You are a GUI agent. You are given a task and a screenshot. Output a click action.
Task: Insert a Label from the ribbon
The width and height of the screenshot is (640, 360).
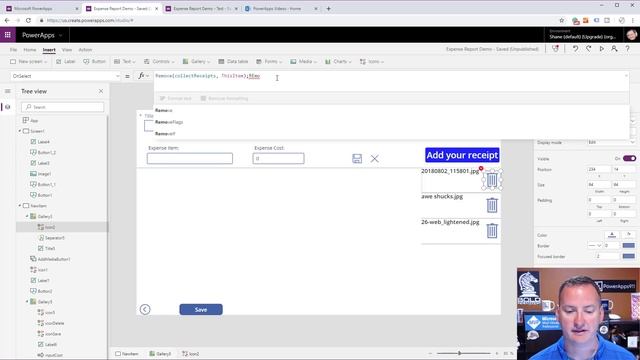point(66,62)
